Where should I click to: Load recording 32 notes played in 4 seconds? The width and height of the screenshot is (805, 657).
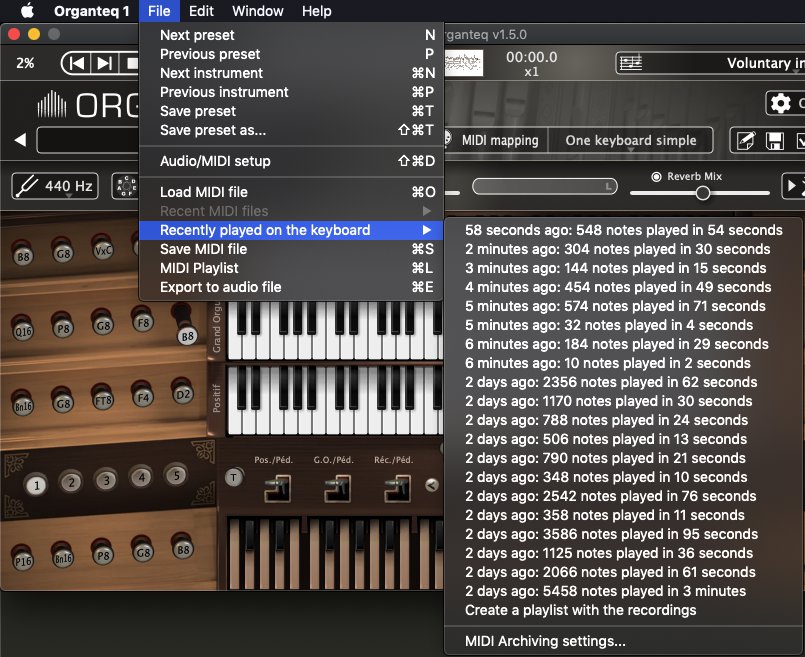[624, 325]
